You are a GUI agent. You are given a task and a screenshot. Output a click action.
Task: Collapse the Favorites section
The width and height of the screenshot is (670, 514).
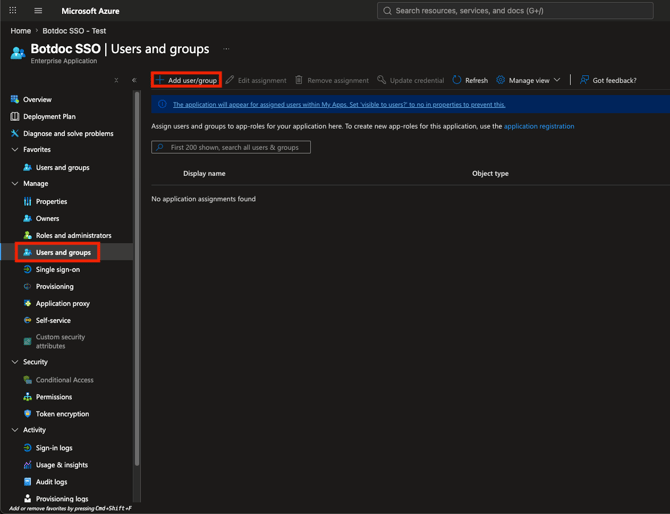(x=15, y=150)
